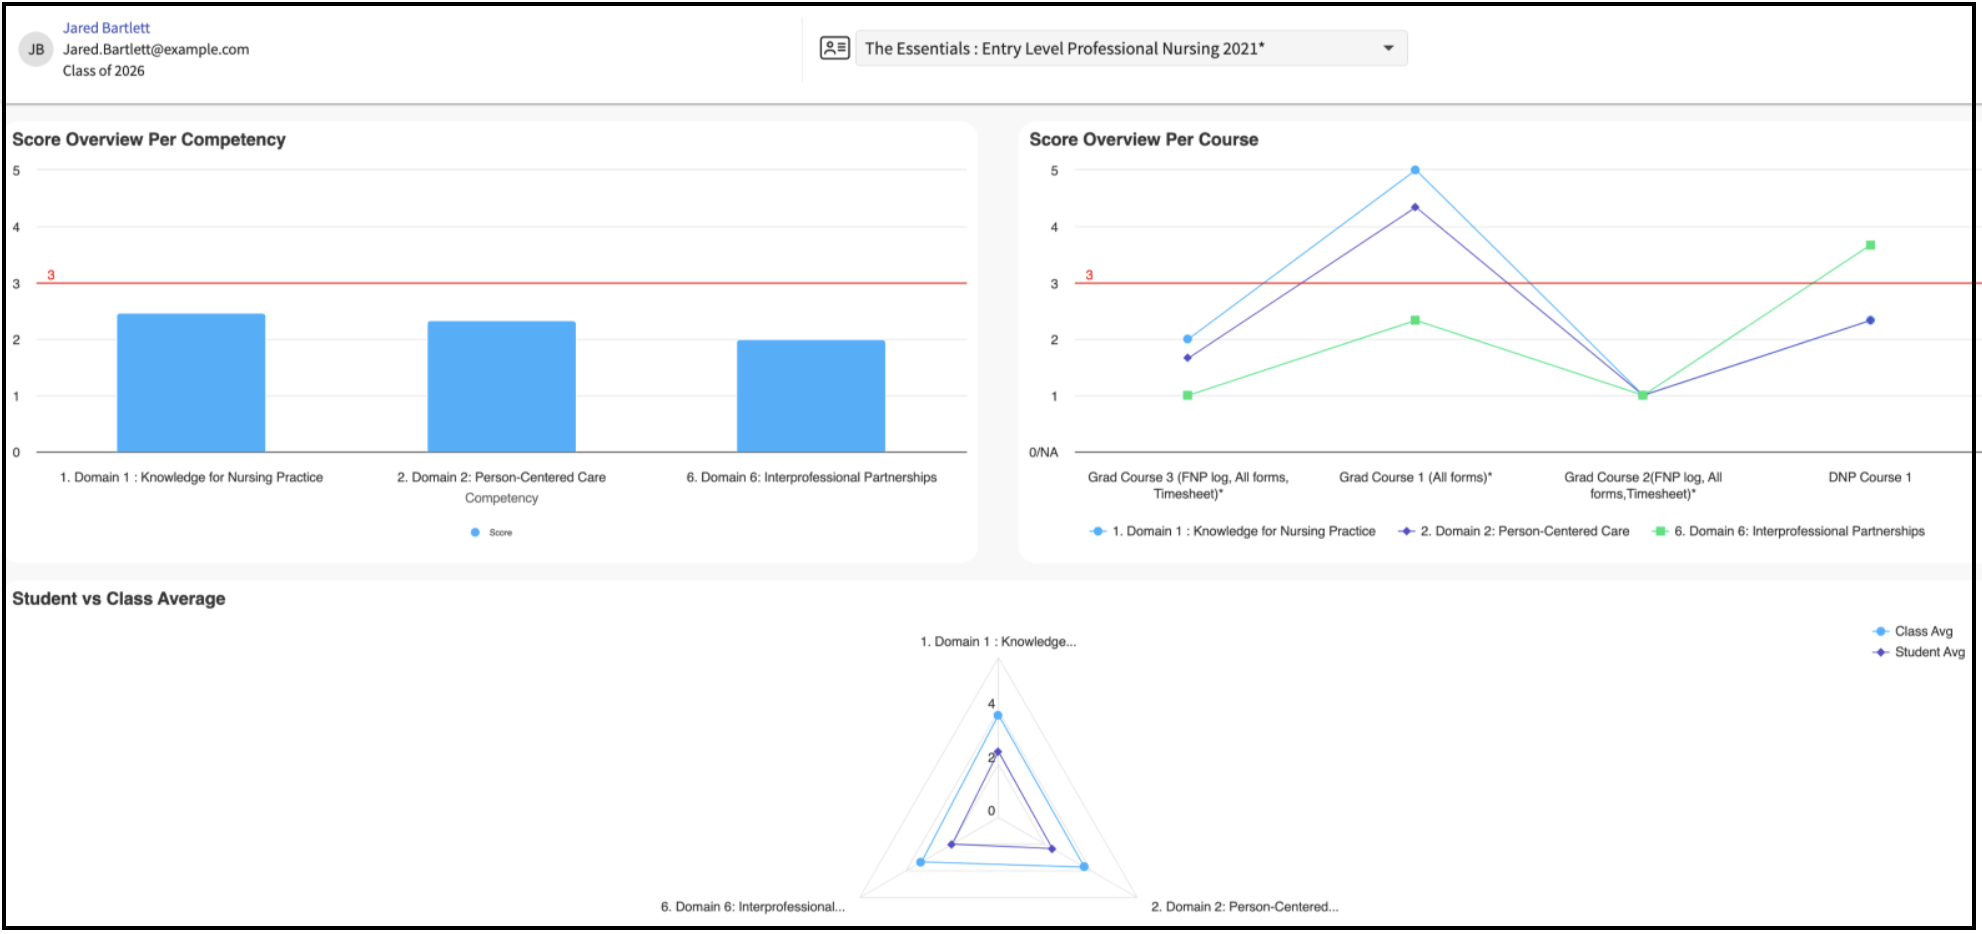
Task: Open the Jared Bartlett profile link
Action: [x=106, y=28]
